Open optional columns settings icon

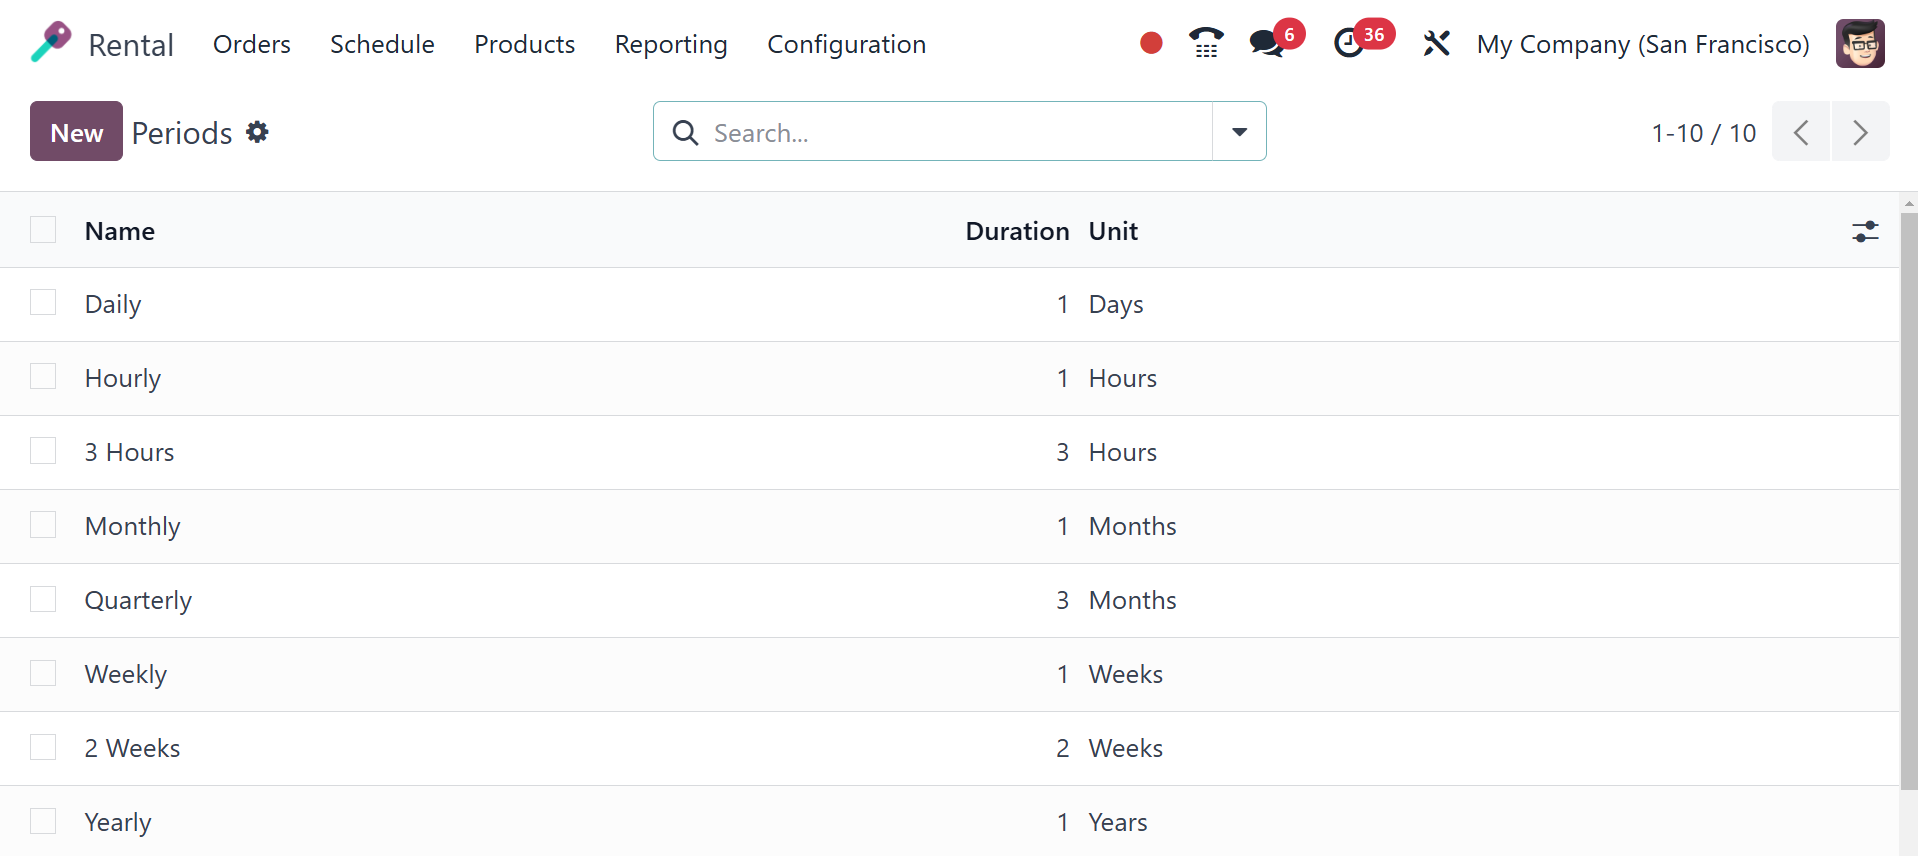coord(1865,232)
